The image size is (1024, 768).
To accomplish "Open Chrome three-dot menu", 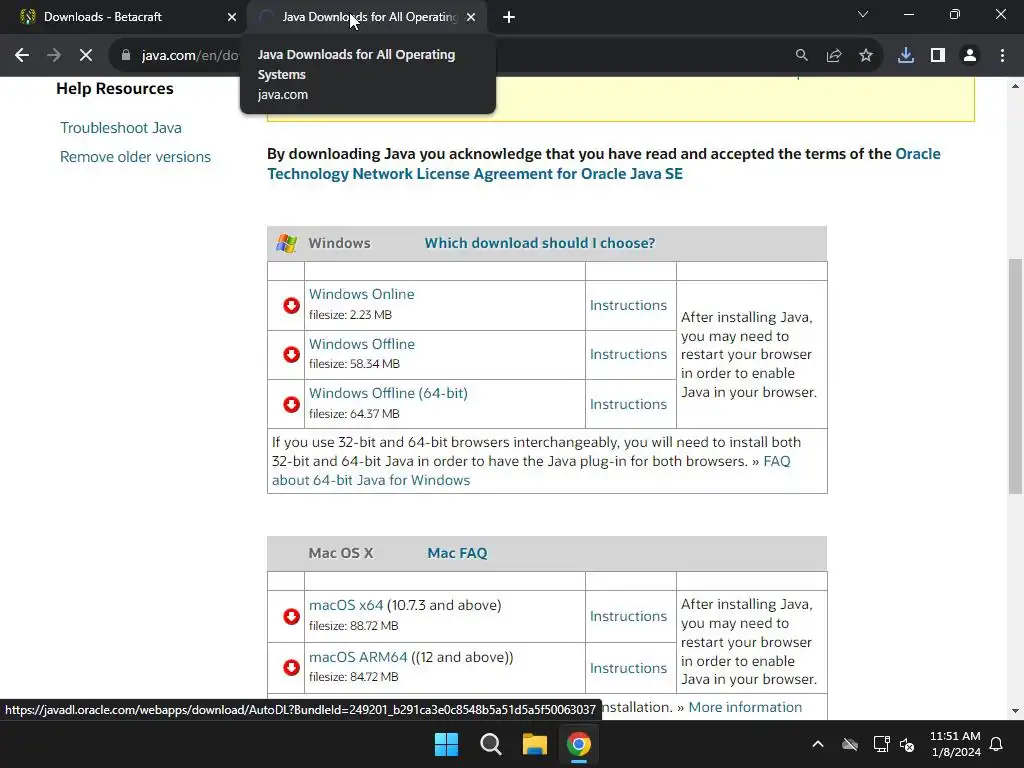I will click(x=1002, y=56).
